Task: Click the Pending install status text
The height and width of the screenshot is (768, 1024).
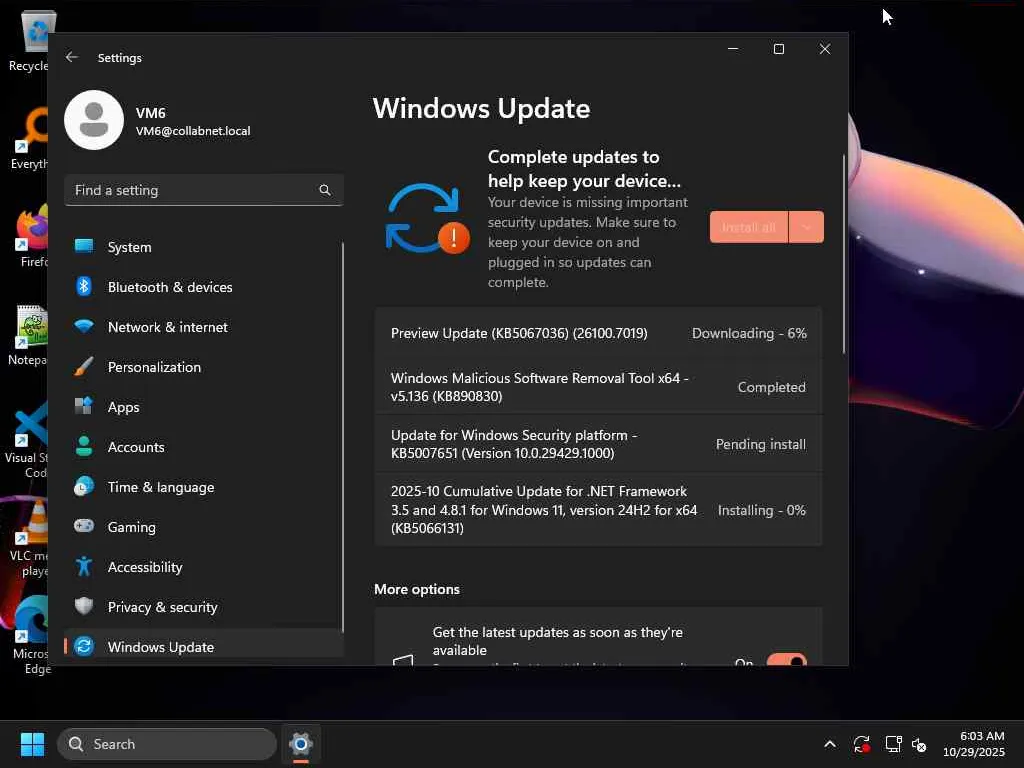Action: click(x=761, y=444)
